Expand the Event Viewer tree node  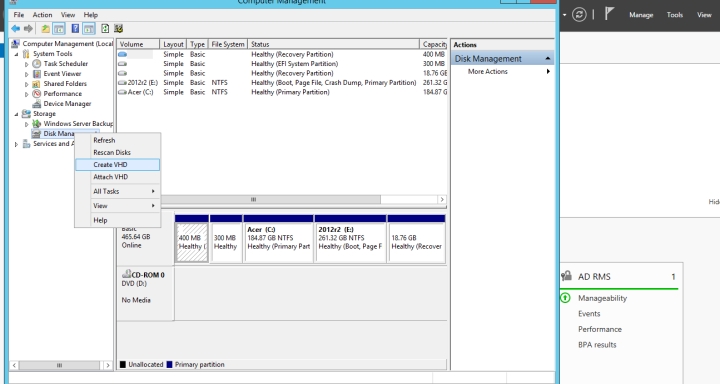point(27,74)
